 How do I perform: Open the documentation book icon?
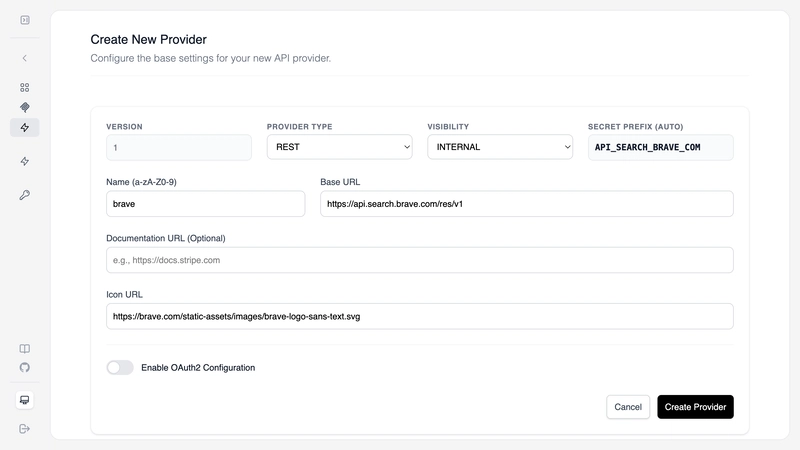(25, 349)
